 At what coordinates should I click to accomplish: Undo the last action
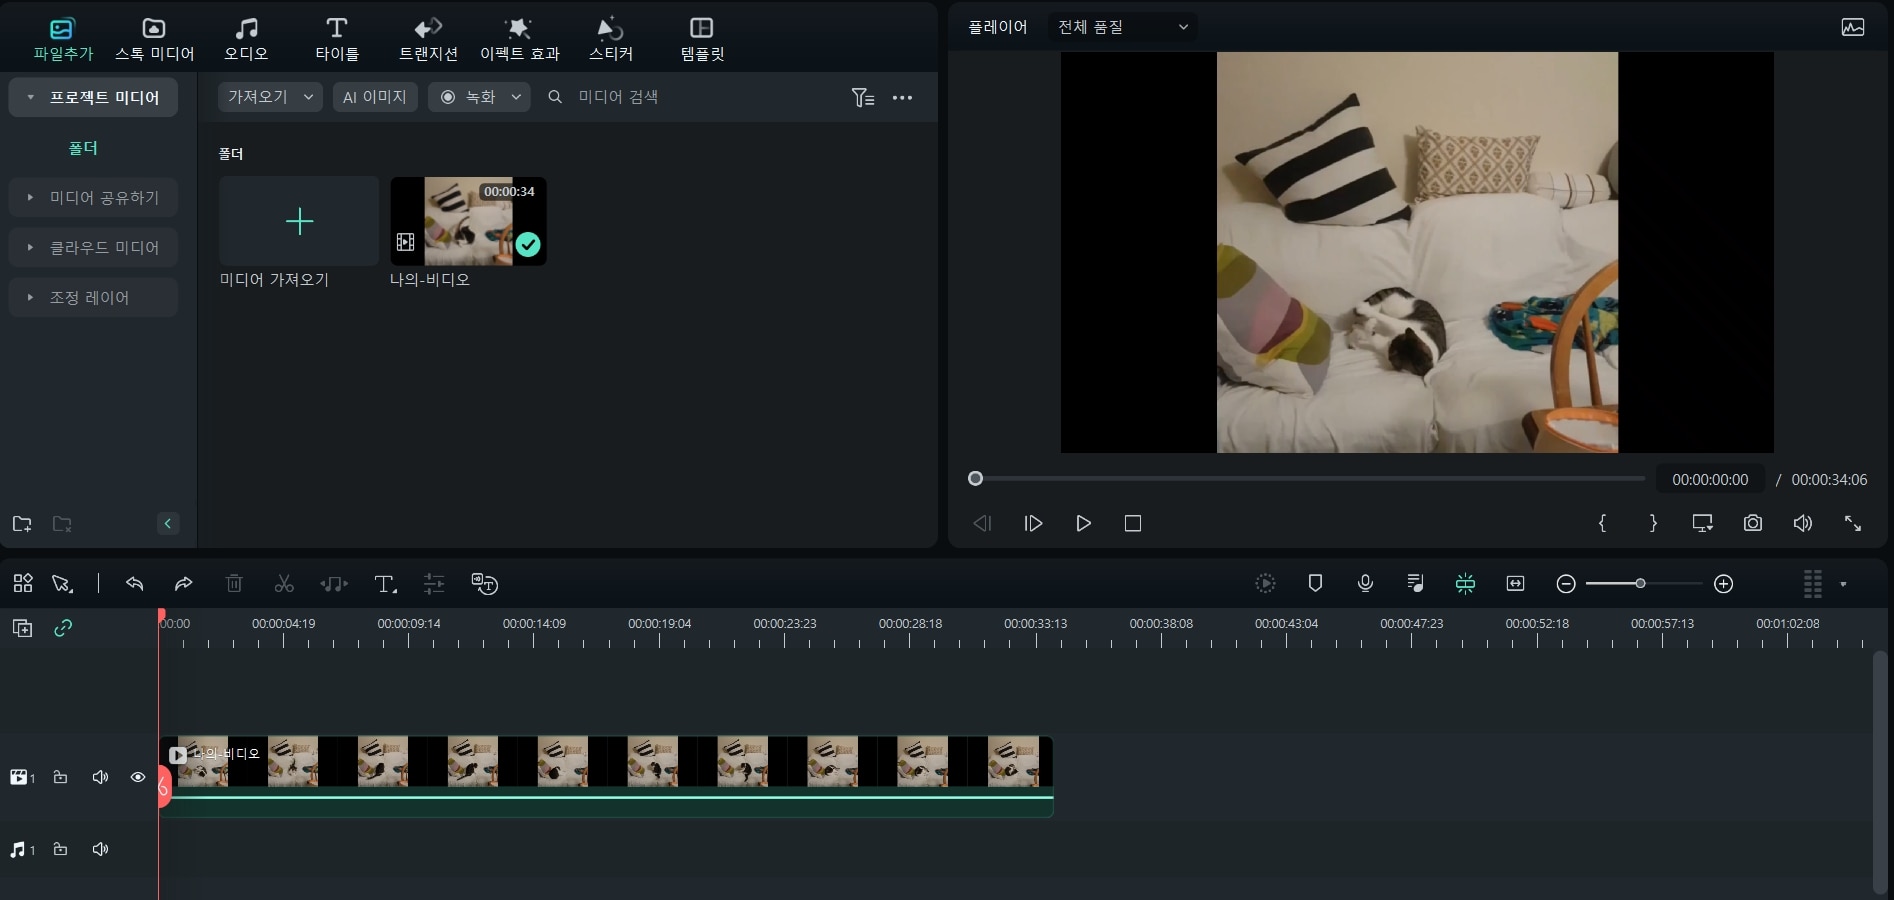pos(135,583)
